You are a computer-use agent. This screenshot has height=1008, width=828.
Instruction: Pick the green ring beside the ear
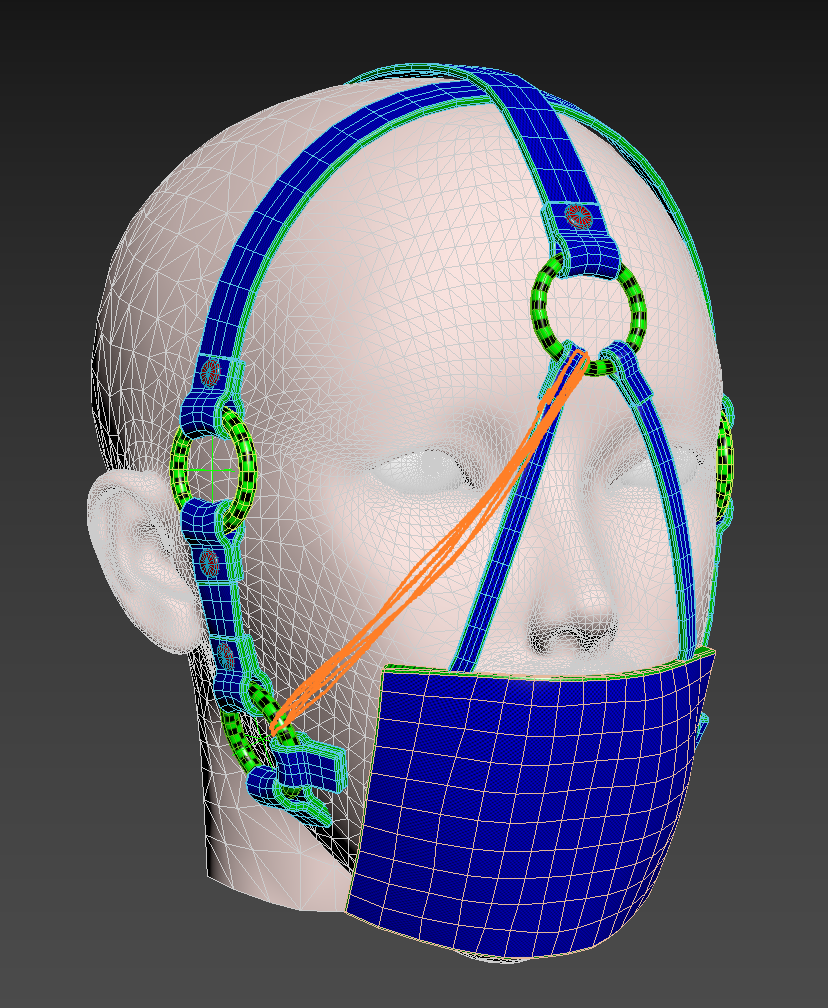point(213,471)
